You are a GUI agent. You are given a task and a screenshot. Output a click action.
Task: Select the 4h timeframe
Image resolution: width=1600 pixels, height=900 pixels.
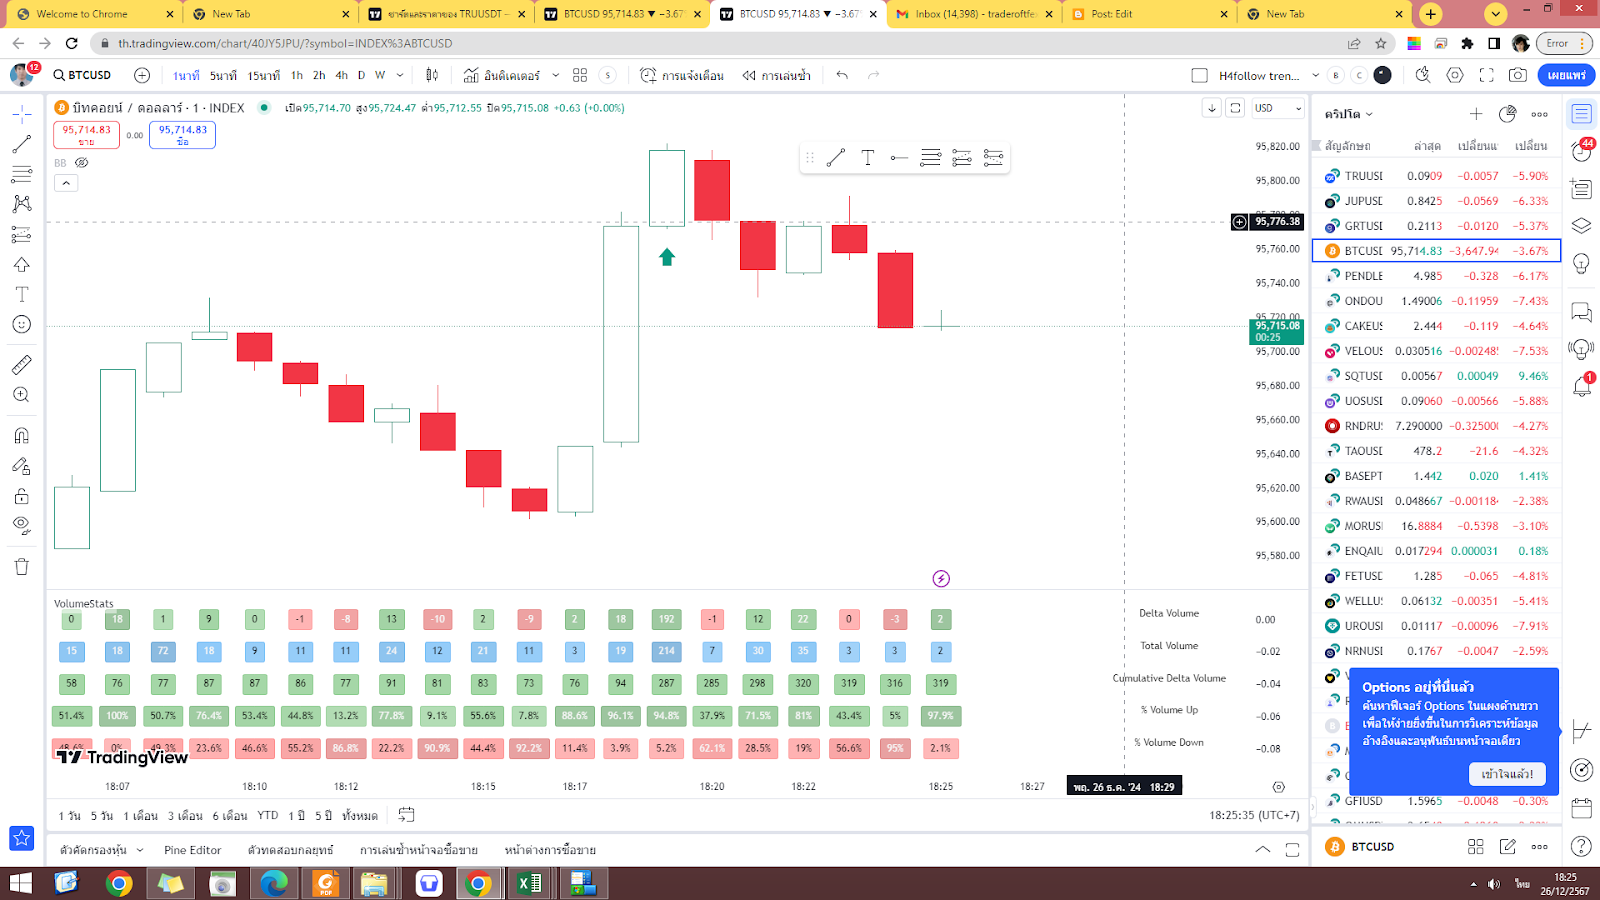342,75
